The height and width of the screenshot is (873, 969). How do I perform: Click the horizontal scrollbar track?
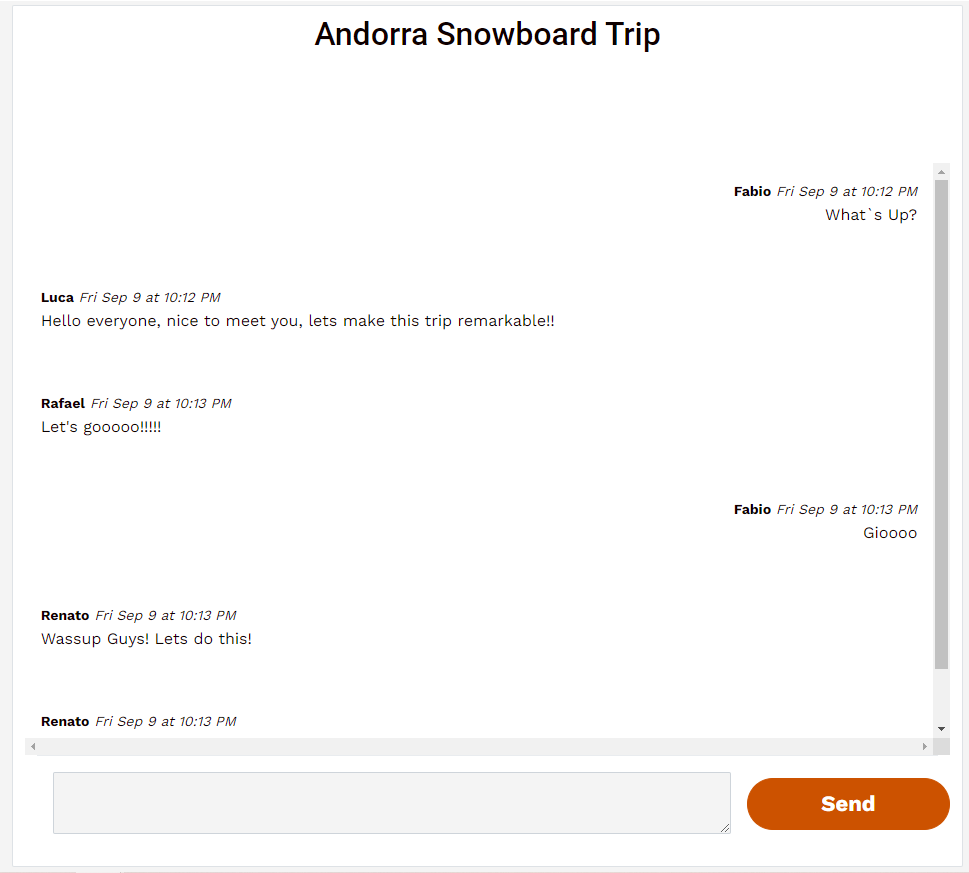(x=478, y=747)
